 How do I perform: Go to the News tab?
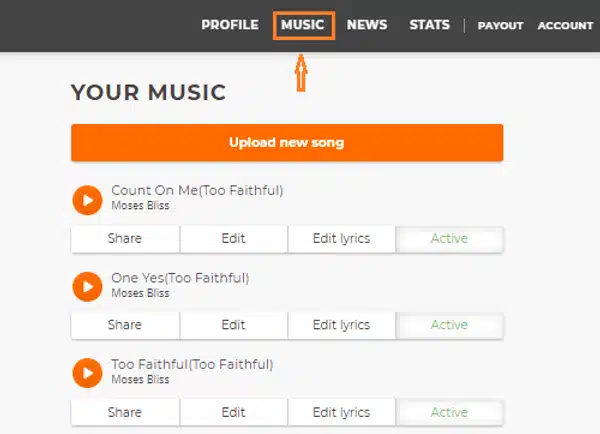(x=367, y=25)
